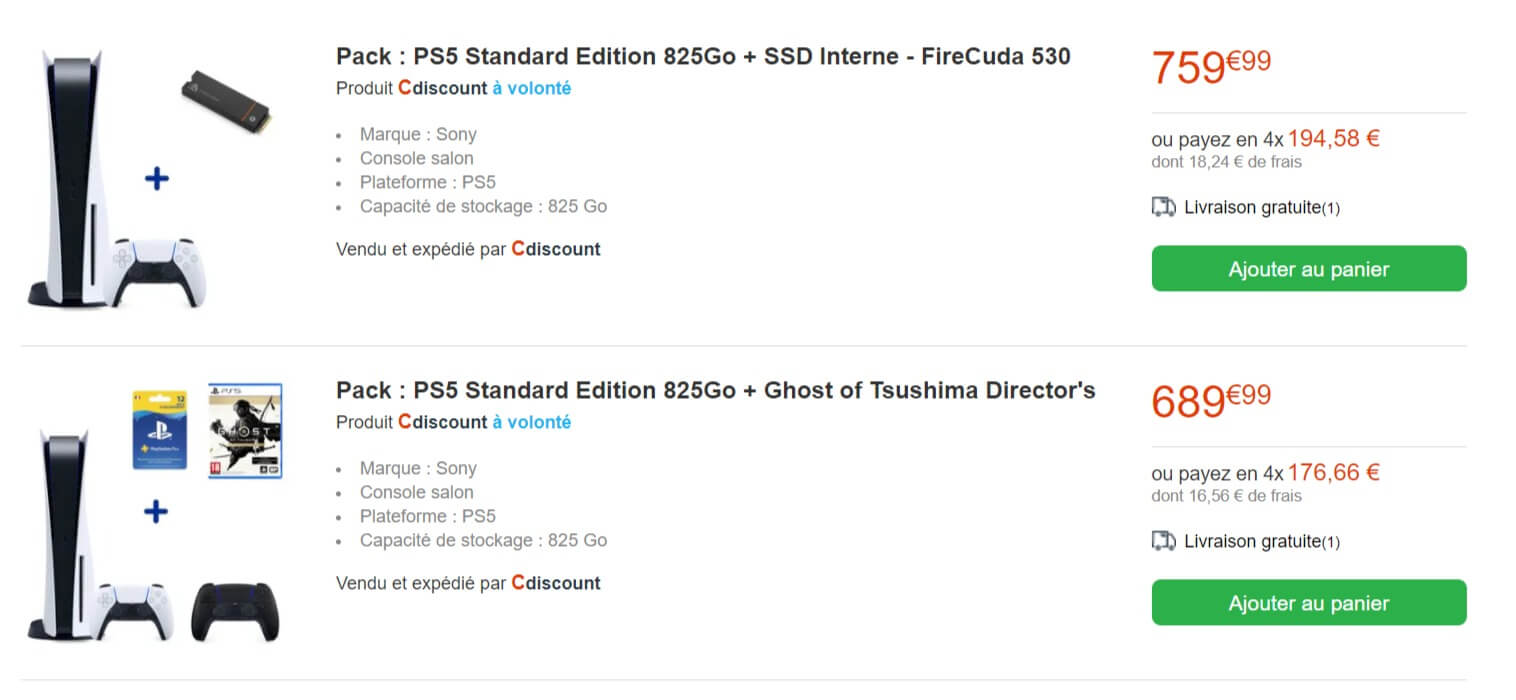This screenshot has height=700, width=1516.
Task: Add the Ghost of Tsushima pack to cart
Action: [1308, 603]
